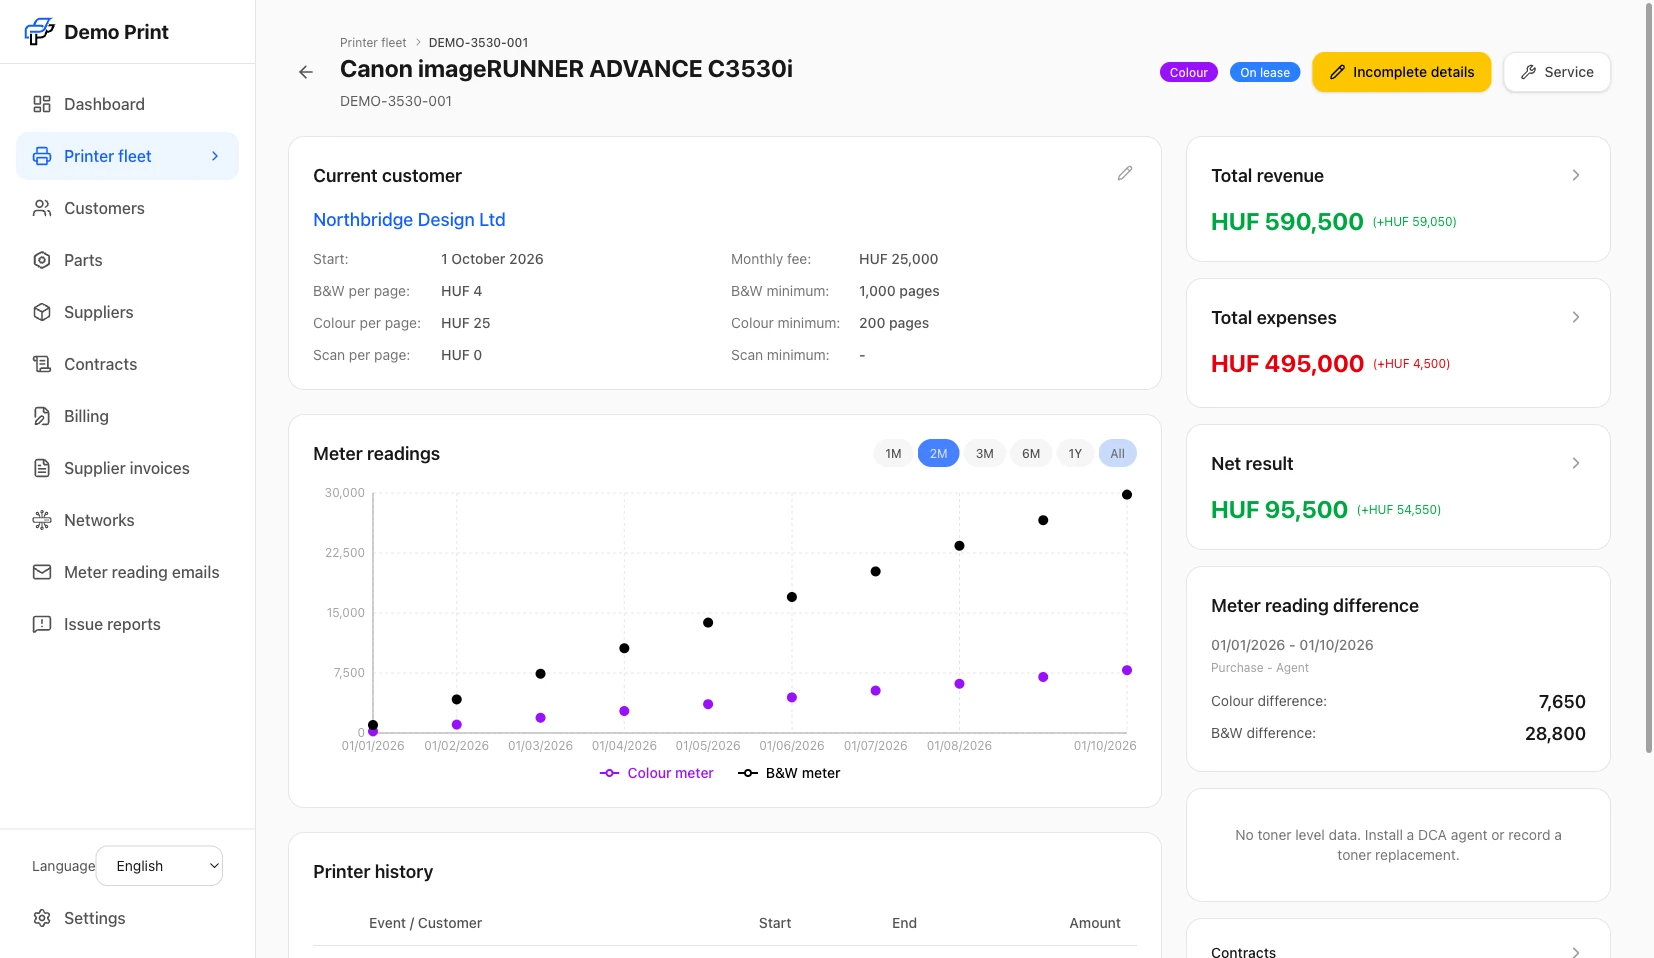The width and height of the screenshot is (1654, 958).
Task: Click the Issue reports message icon
Action: pos(42,624)
